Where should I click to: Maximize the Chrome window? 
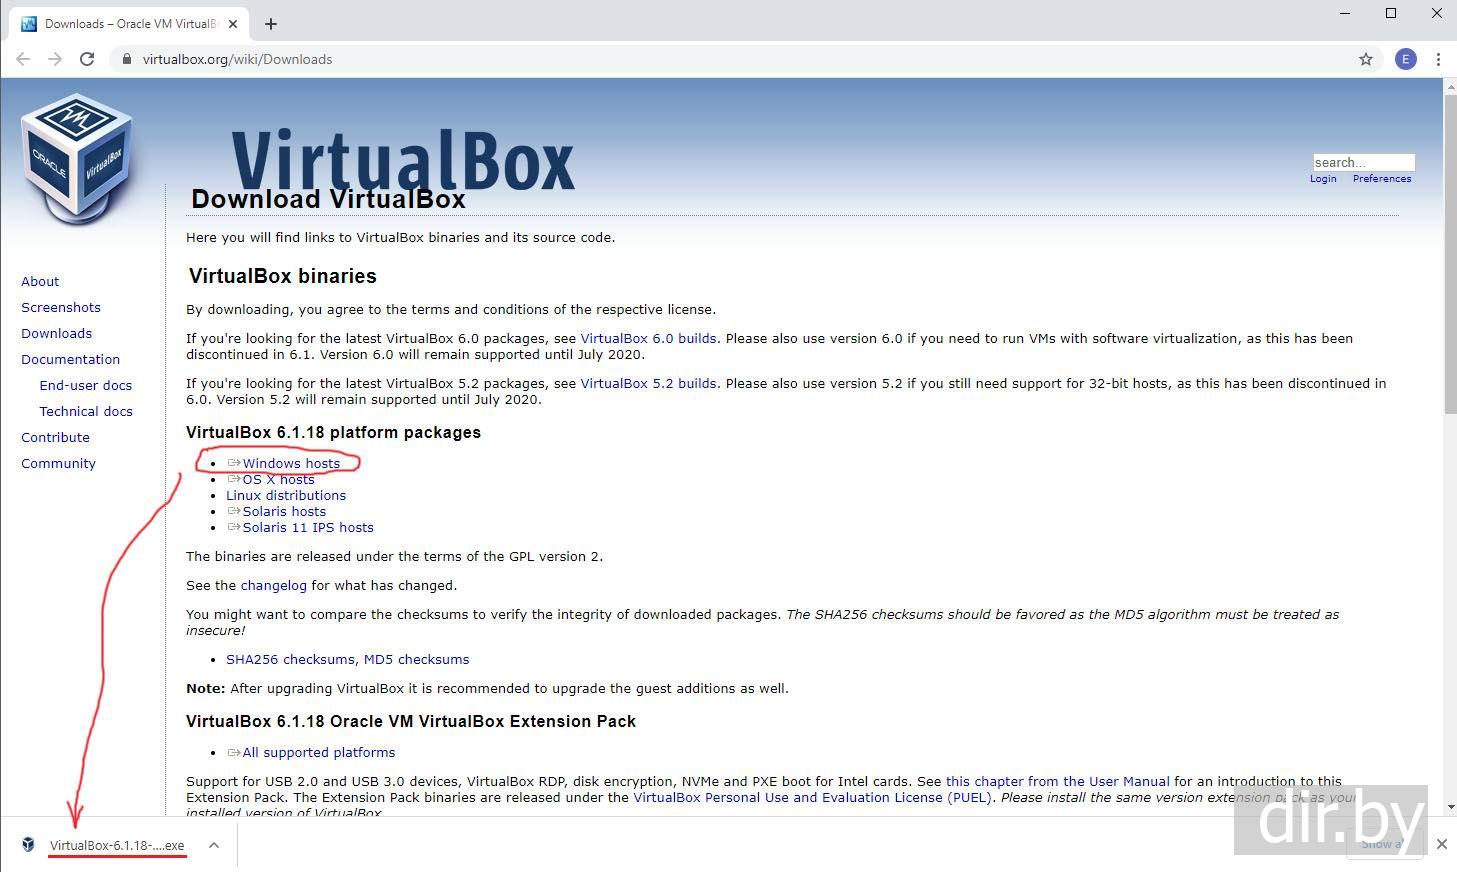tap(1391, 13)
